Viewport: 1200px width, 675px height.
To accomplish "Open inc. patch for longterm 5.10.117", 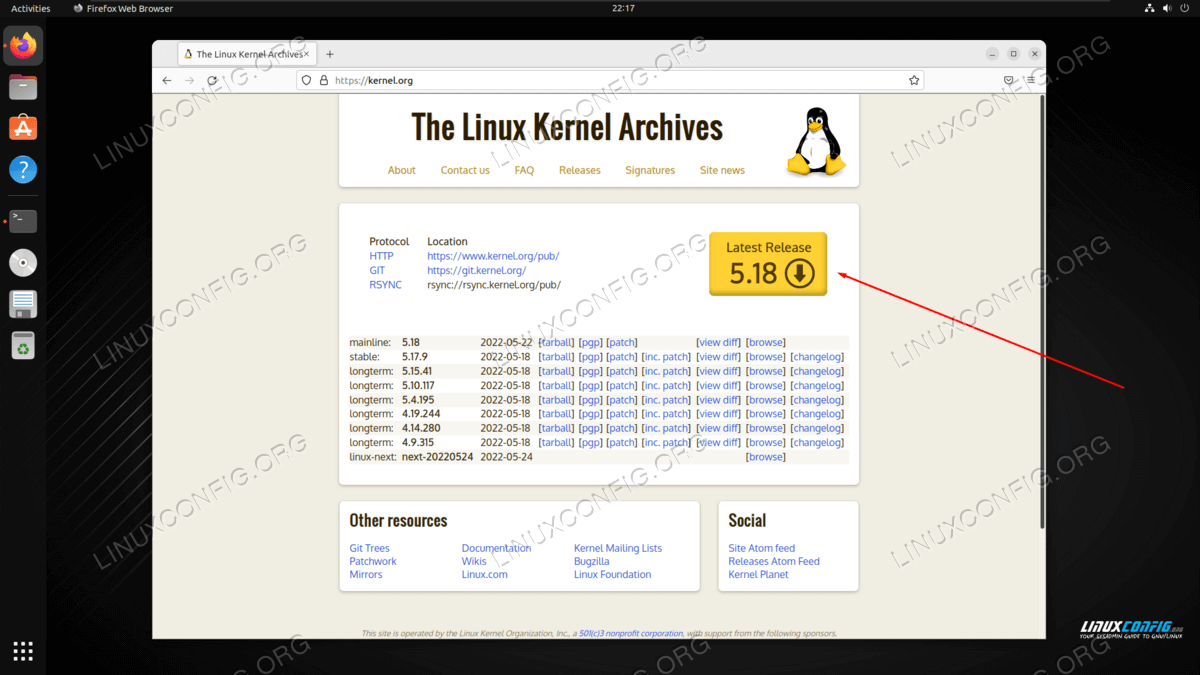I will pyautogui.click(x=666, y=385).
